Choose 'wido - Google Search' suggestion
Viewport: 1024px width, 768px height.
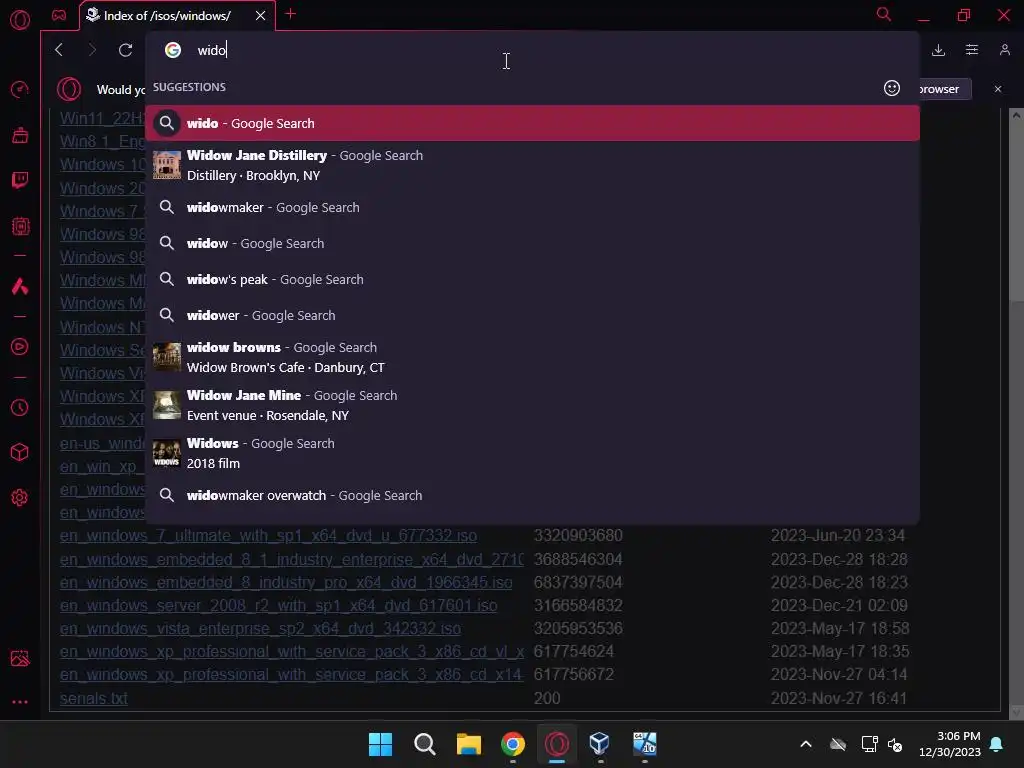coord(532,123)
